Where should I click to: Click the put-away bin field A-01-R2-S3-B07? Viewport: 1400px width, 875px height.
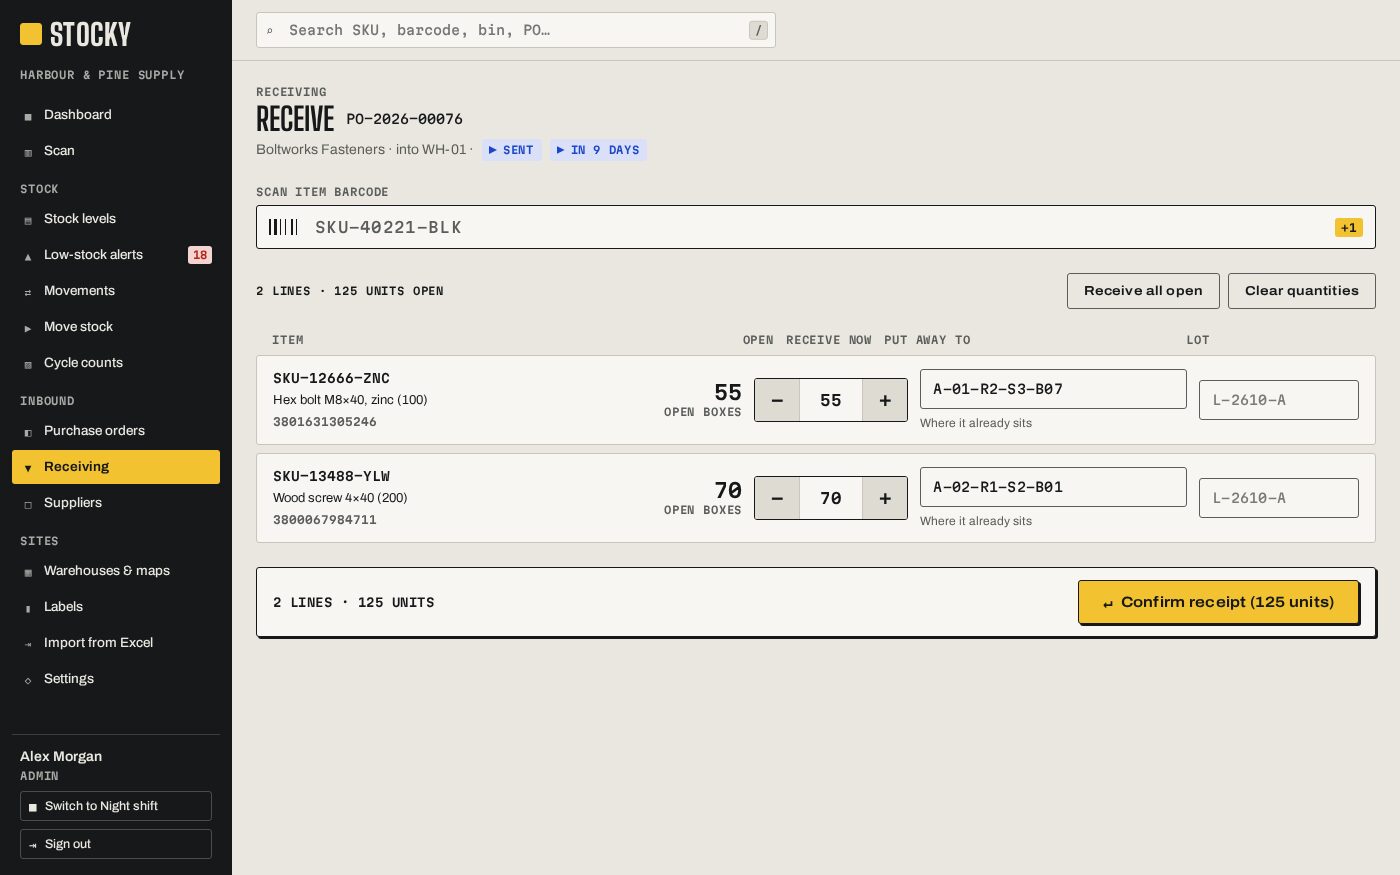click(1053, 389)
